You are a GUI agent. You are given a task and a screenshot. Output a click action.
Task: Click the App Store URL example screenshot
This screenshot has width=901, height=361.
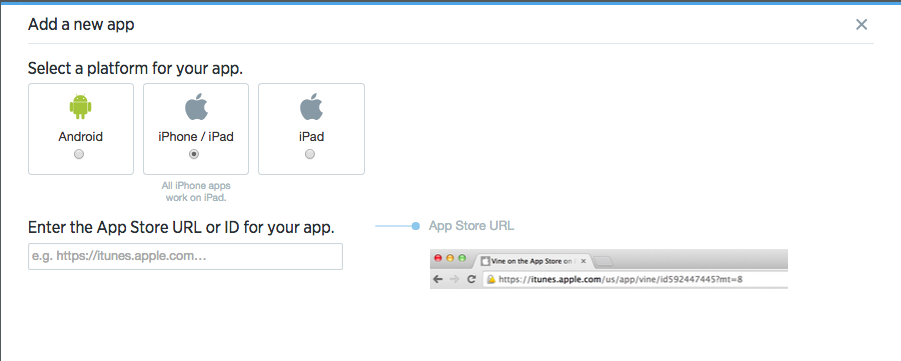pyautogui.click(x=609, y=269)
